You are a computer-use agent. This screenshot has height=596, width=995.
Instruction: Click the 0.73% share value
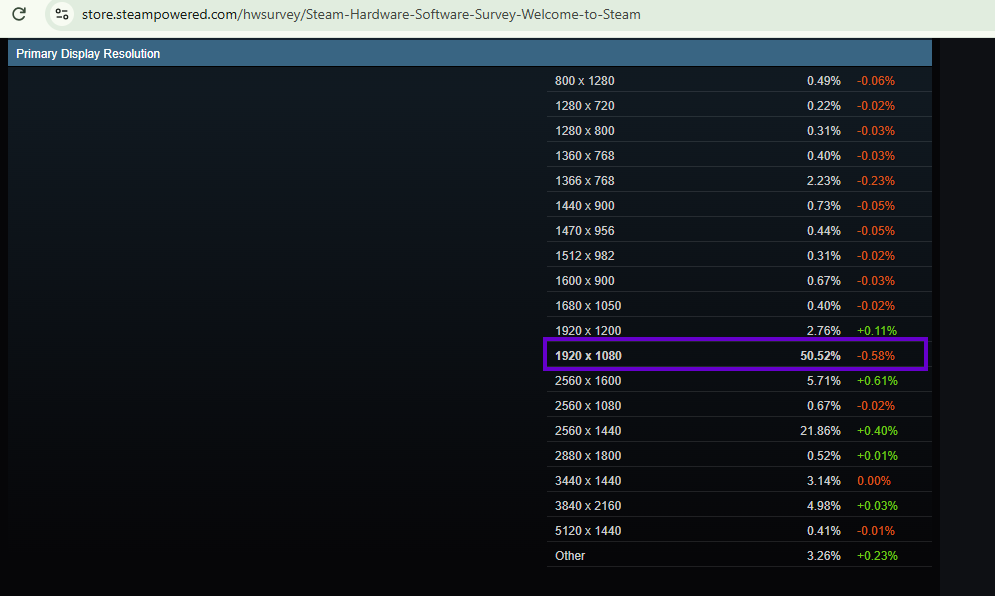pos(824,206)
